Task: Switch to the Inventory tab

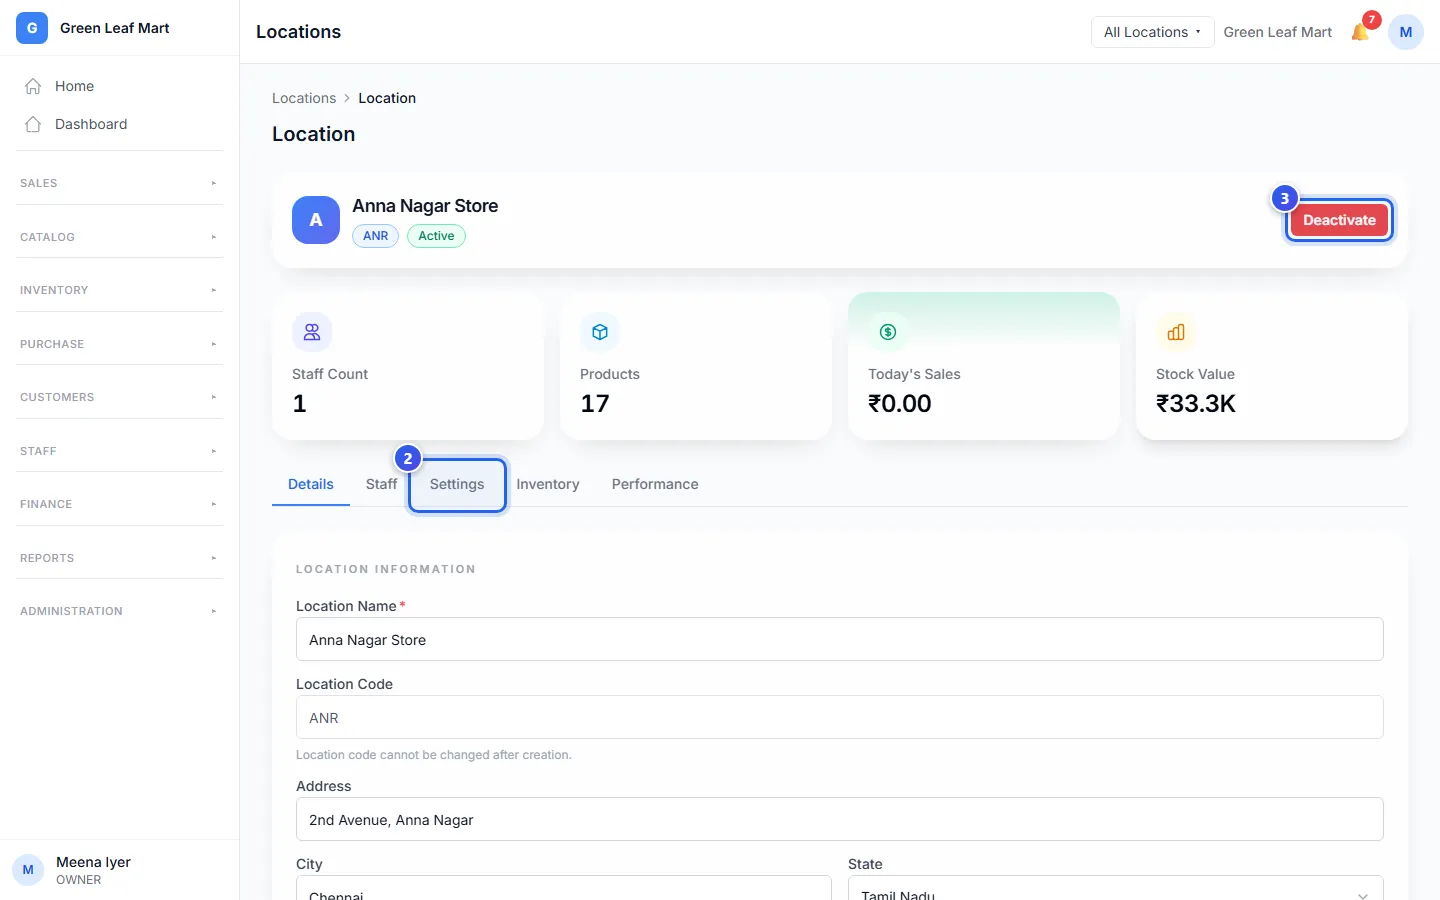Action: pyautogui.click(x=548, y=484)
